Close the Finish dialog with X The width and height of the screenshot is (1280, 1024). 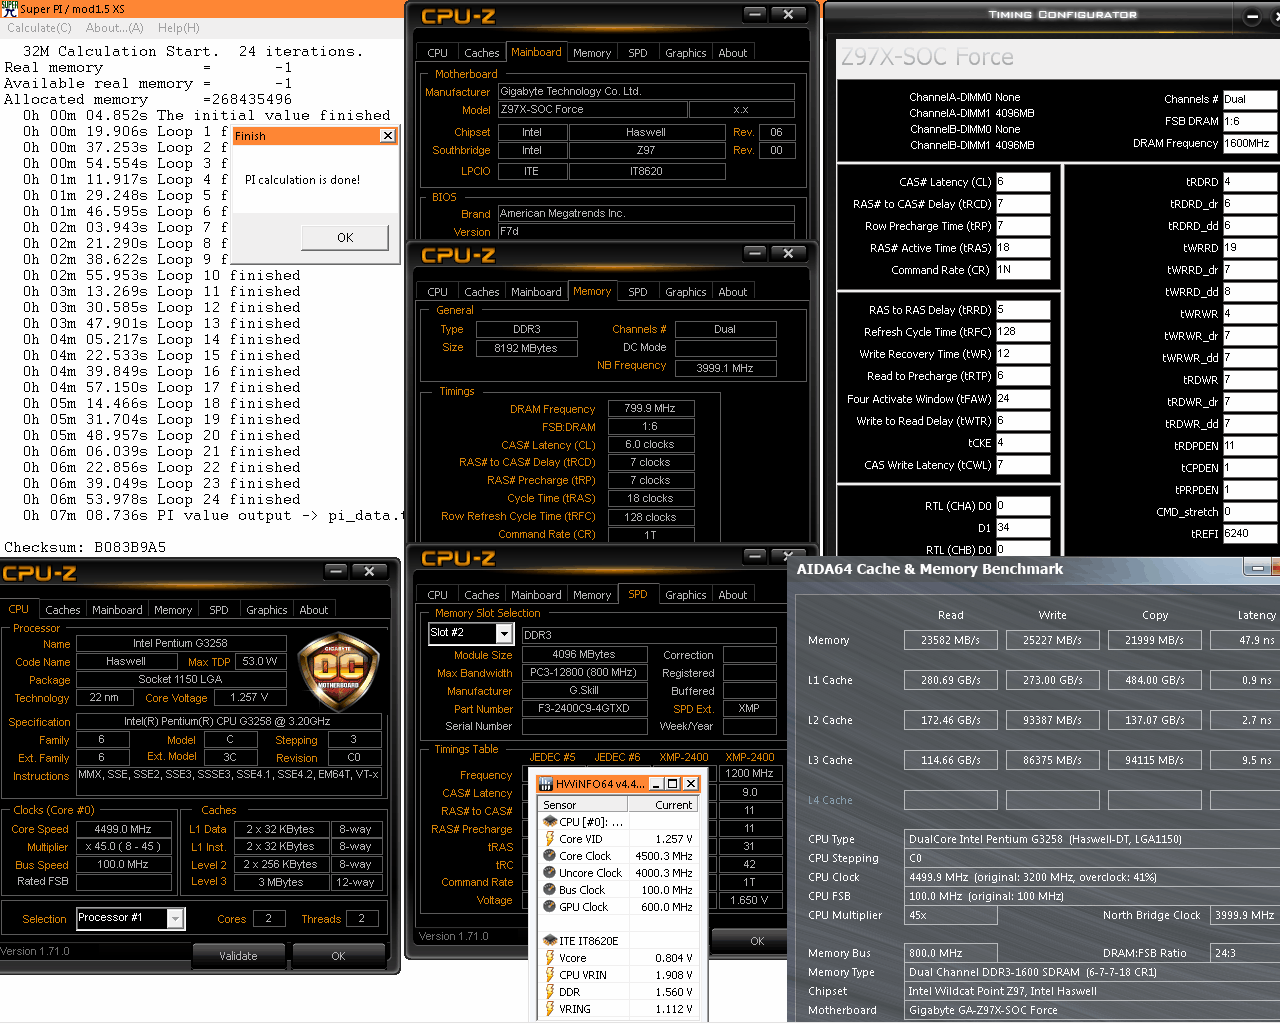click(387, 136)
